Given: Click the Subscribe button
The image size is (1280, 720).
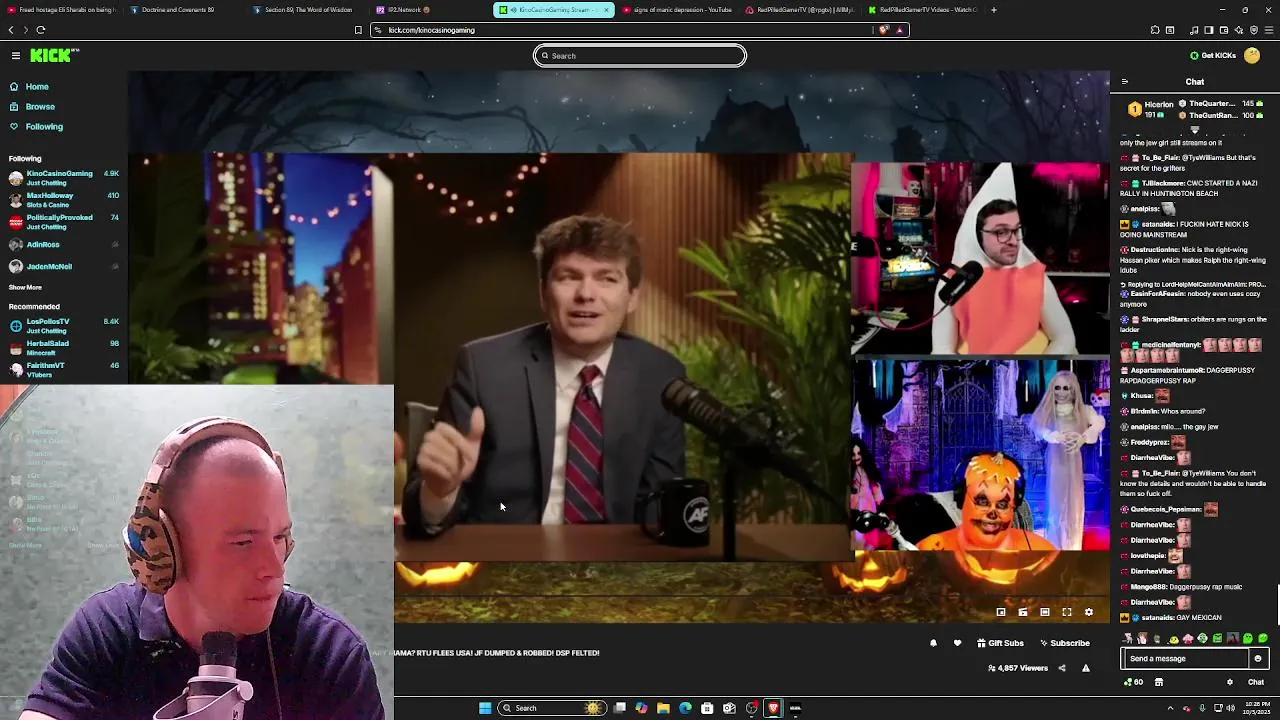Looking at the screenshot, I should (1064, 643).
